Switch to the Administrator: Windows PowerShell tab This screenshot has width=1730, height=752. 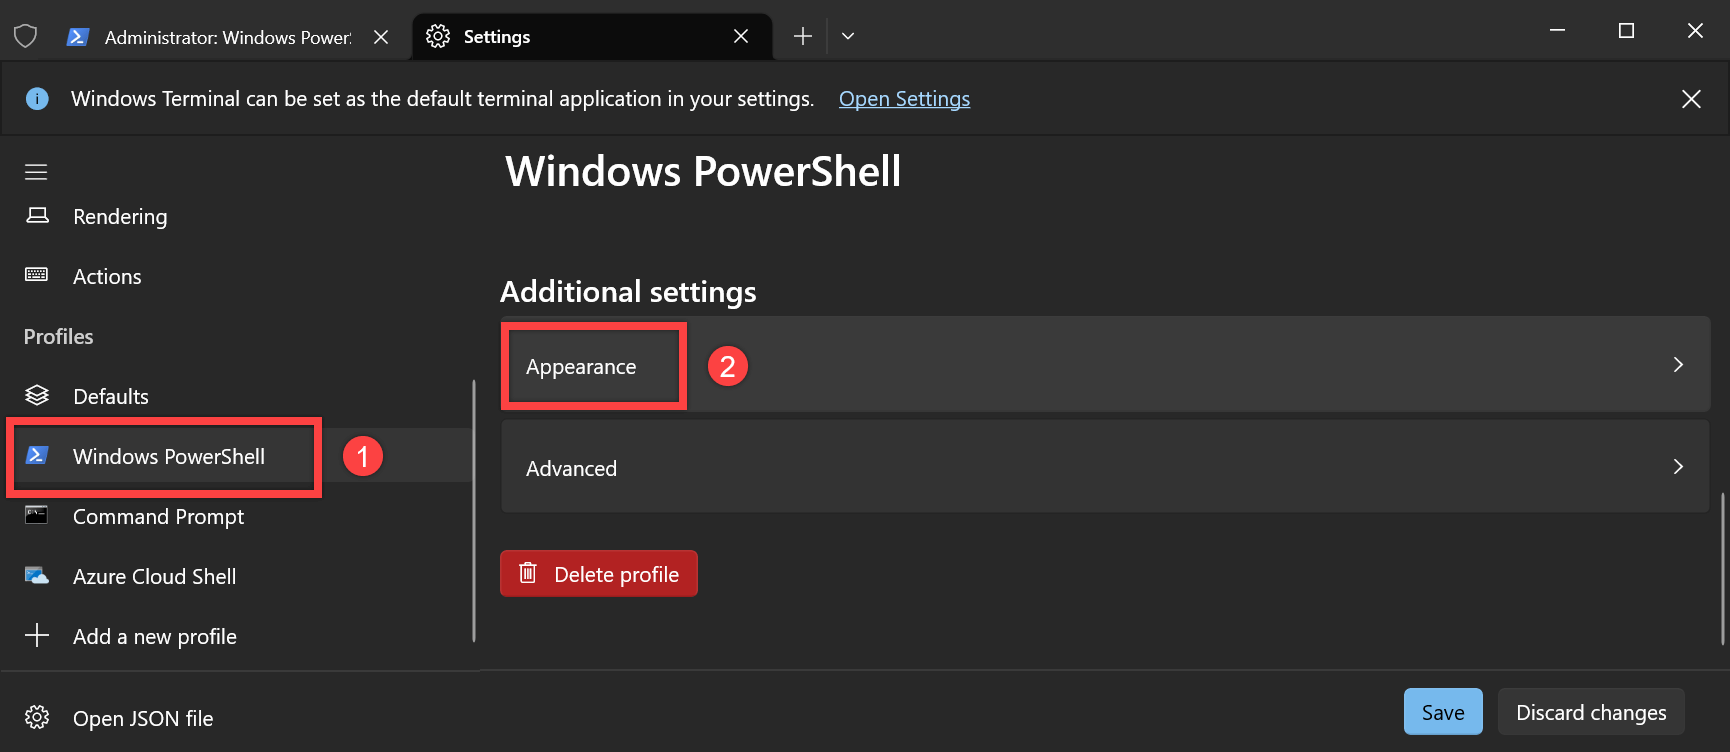tap(230, 37)
